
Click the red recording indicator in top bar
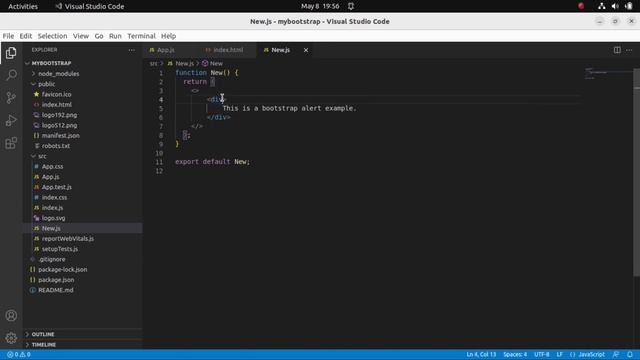(x=581, y=6)
